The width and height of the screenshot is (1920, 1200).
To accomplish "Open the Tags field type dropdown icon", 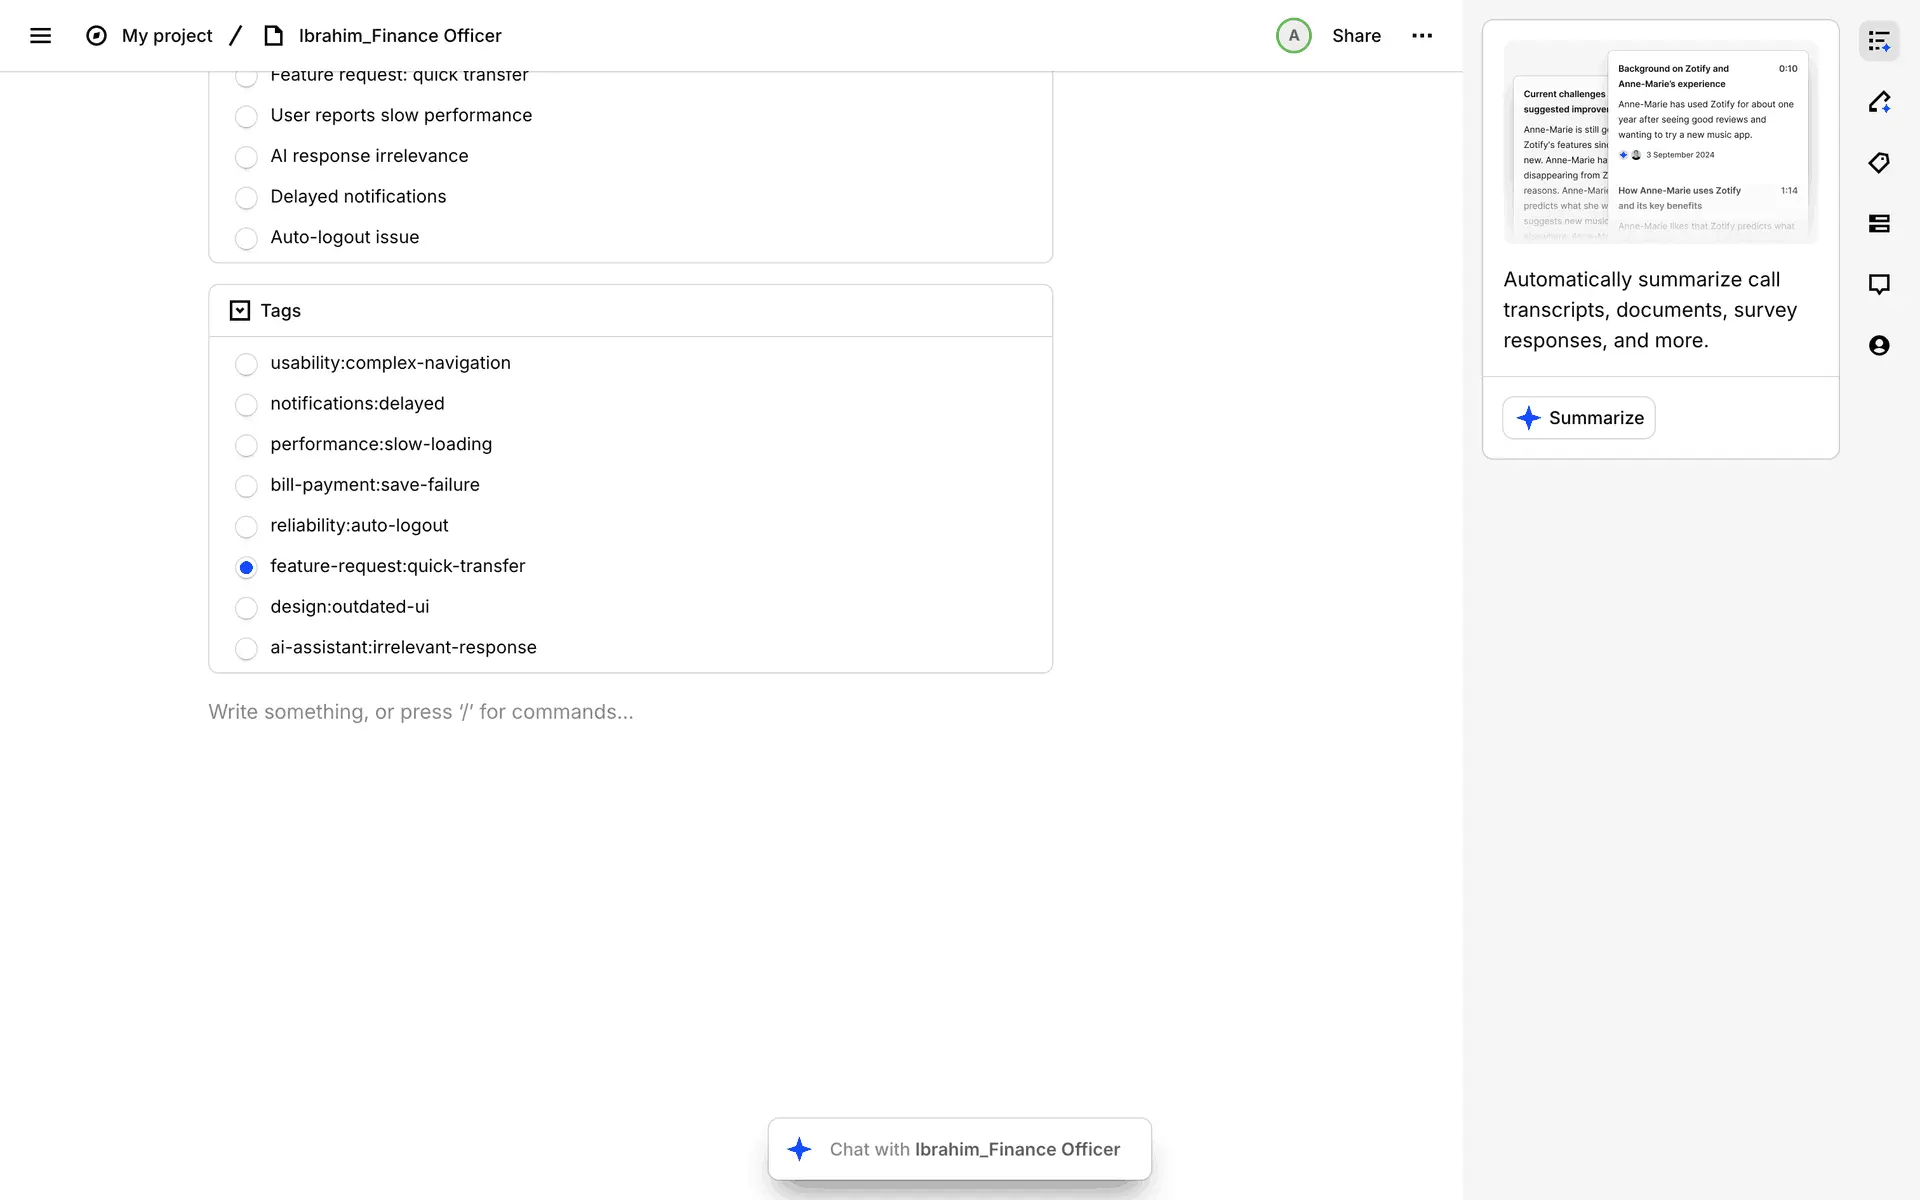I will coord(240,311).
